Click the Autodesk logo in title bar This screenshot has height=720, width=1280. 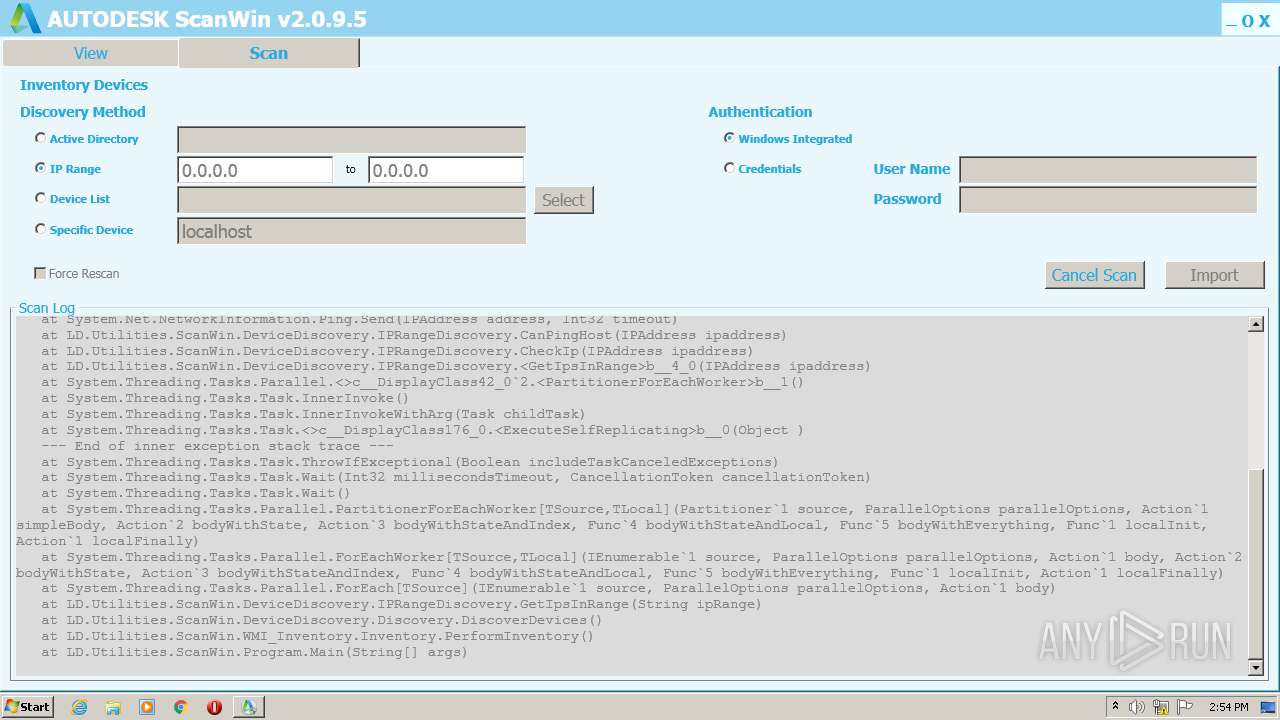click(x=24, y=18)
